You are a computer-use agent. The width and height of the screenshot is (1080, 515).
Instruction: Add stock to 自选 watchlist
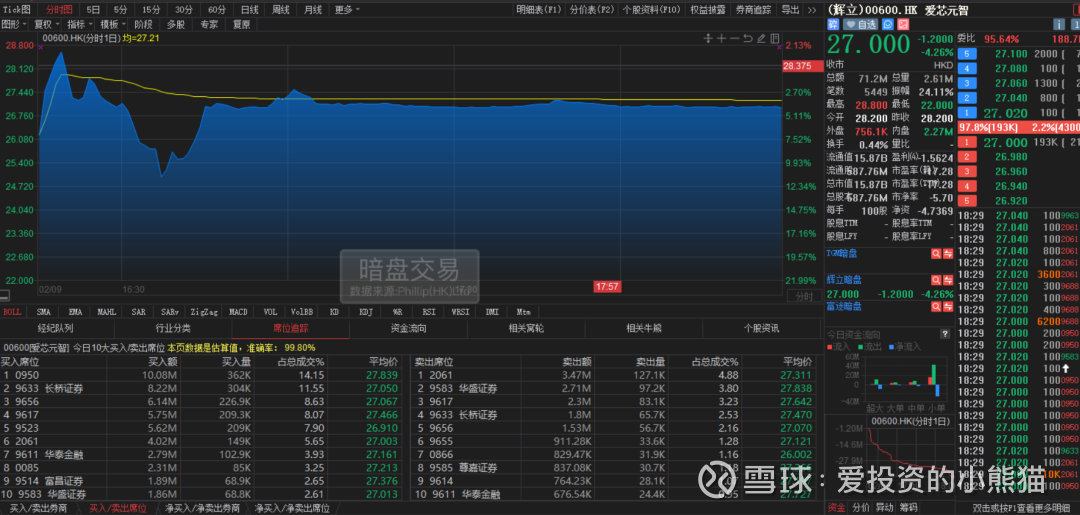(x=860, y=24)
